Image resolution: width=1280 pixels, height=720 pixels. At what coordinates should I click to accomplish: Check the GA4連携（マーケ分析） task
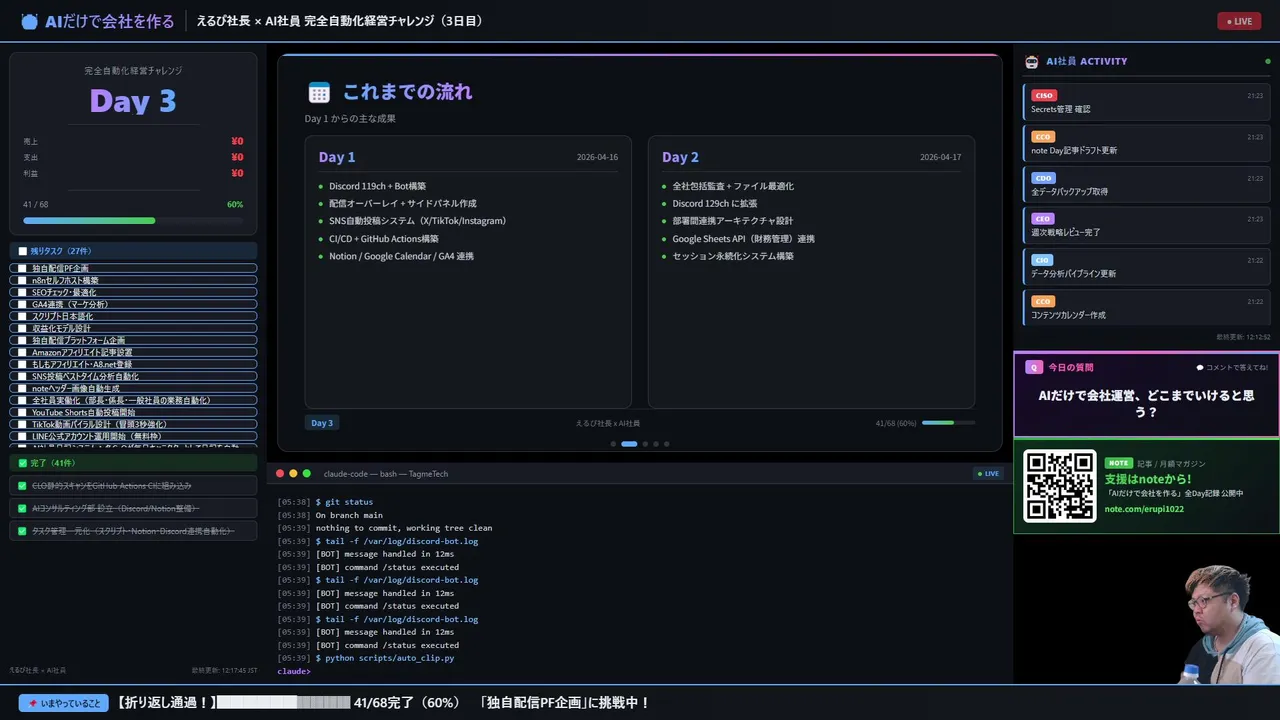pos(22,304)
